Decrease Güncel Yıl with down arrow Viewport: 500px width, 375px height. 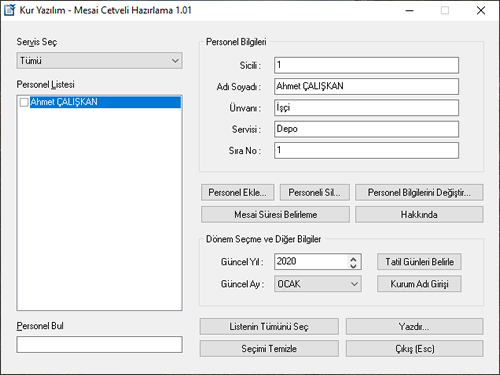click(353, 266)
